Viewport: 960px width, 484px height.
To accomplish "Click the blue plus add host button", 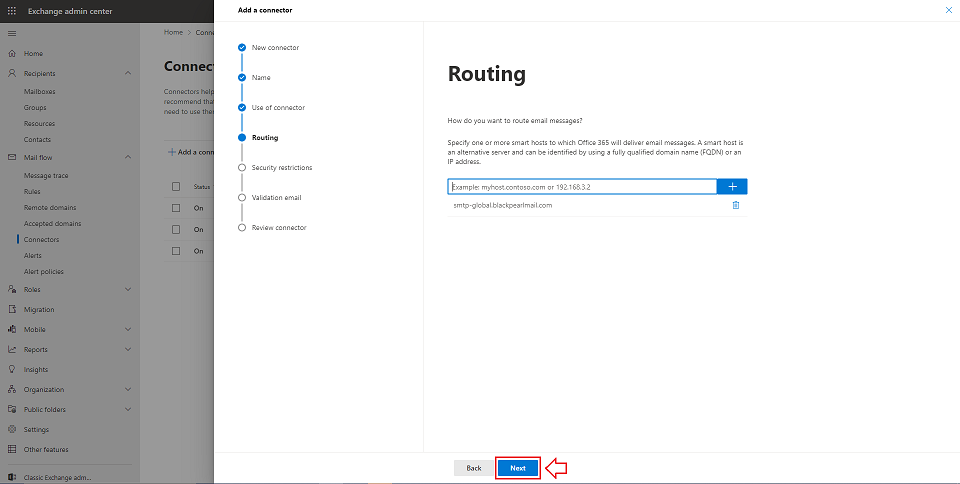I will (732, 187).
